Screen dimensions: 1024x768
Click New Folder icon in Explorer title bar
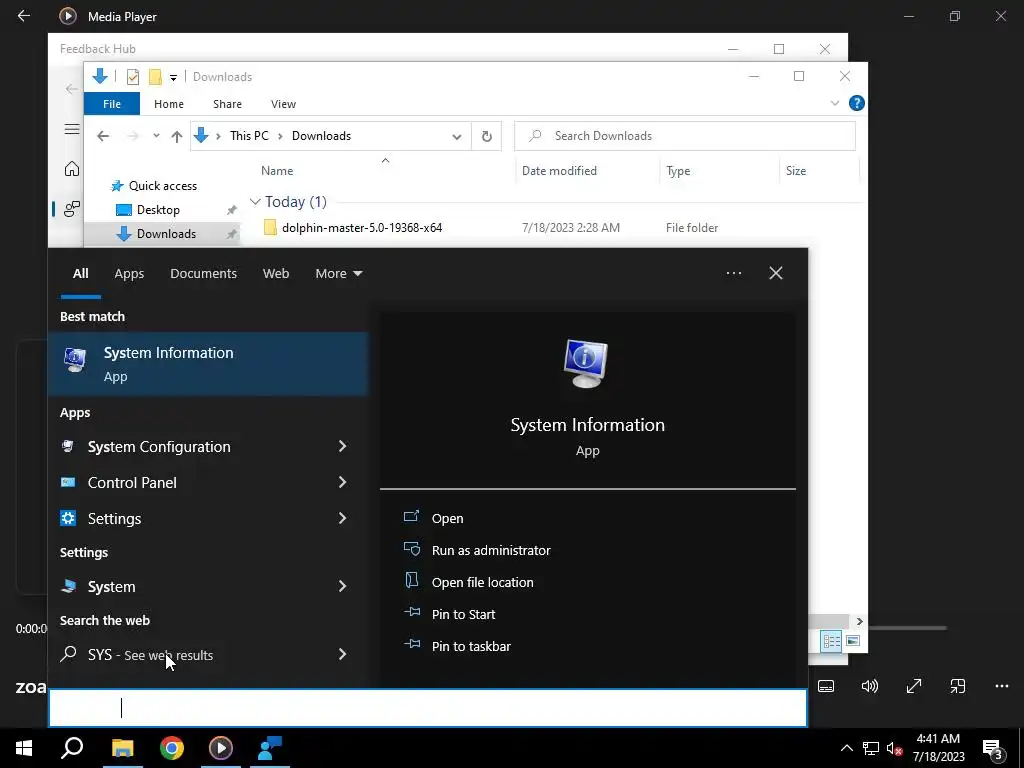coord(155,77)
